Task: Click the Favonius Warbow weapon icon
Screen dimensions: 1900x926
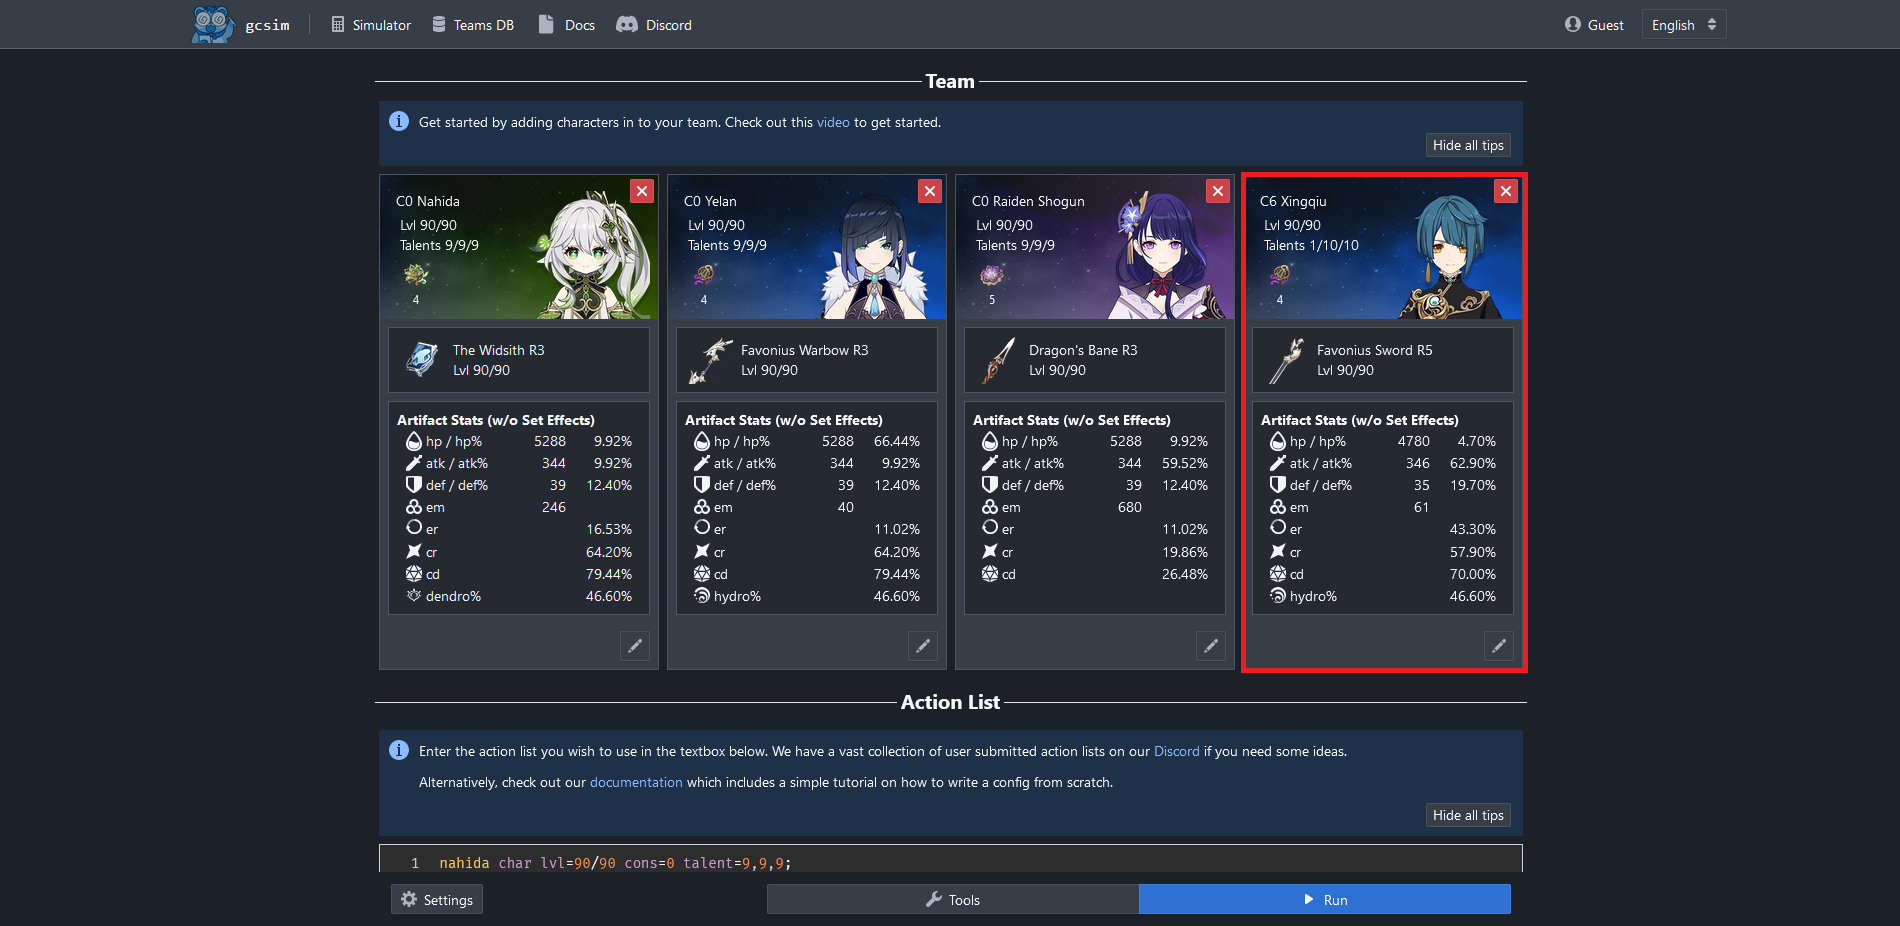Action: (x=710, y=360)
